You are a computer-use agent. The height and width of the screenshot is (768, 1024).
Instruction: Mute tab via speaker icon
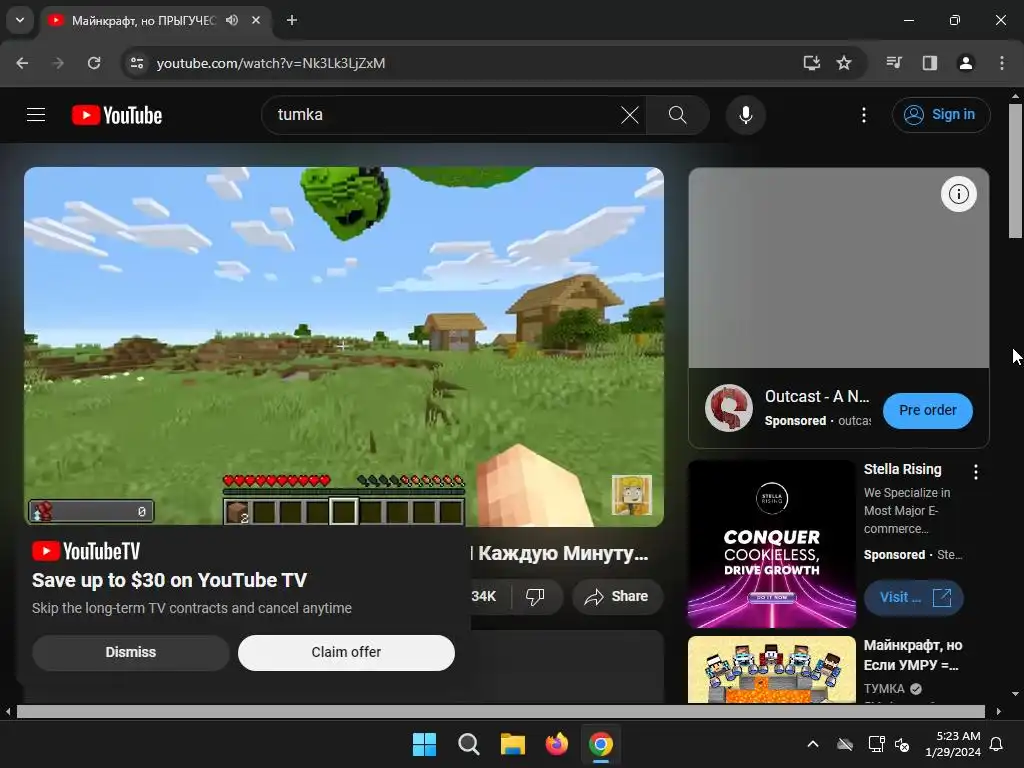(x=232, y=20)
